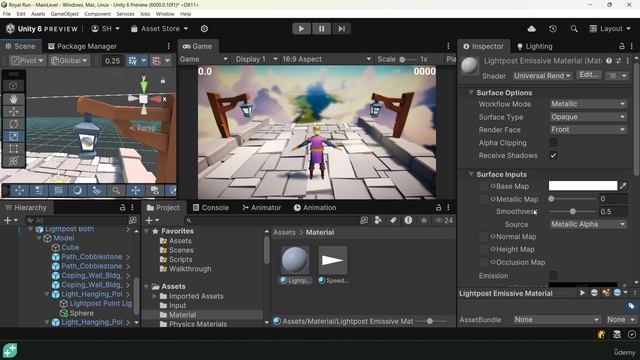Enable Alpha Clipping checkbox
640x360 pixels.
[553, 142]
